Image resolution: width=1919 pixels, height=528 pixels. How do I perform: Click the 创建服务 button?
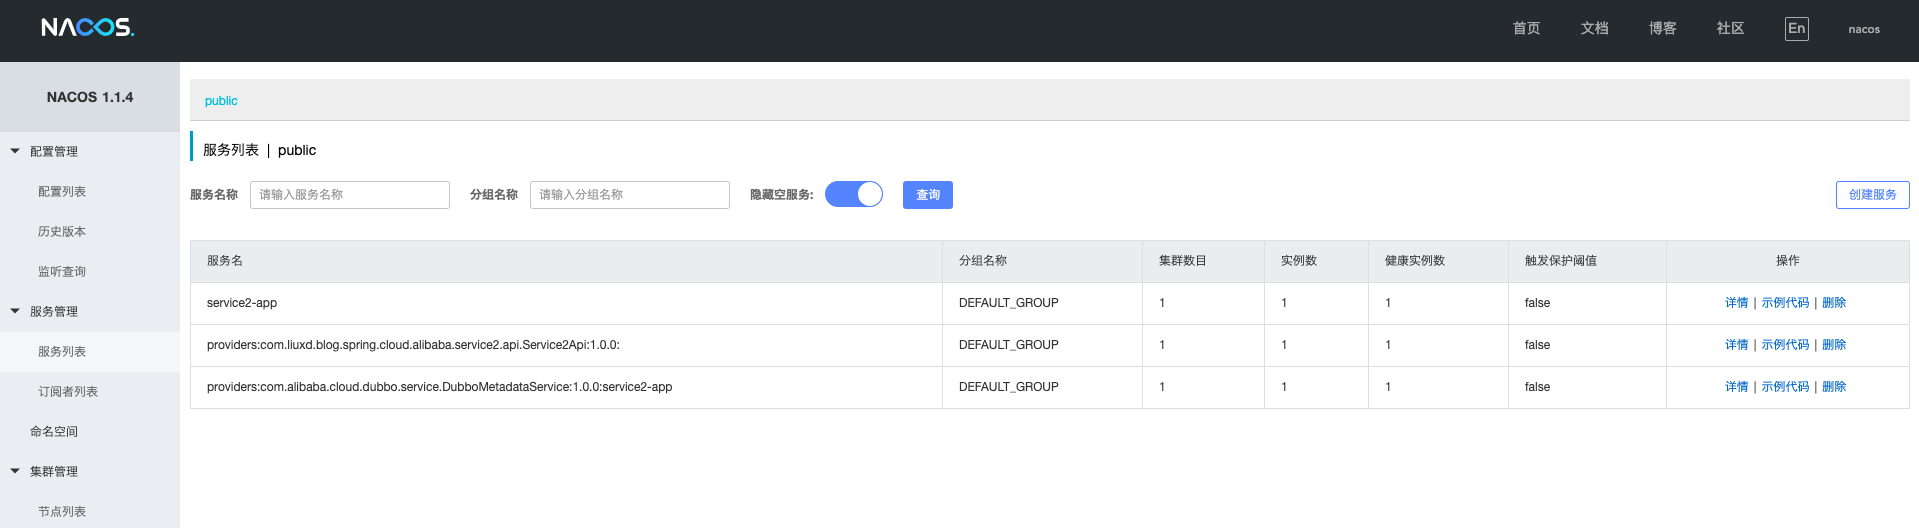pyautogui.click(x=1872, y=195)
